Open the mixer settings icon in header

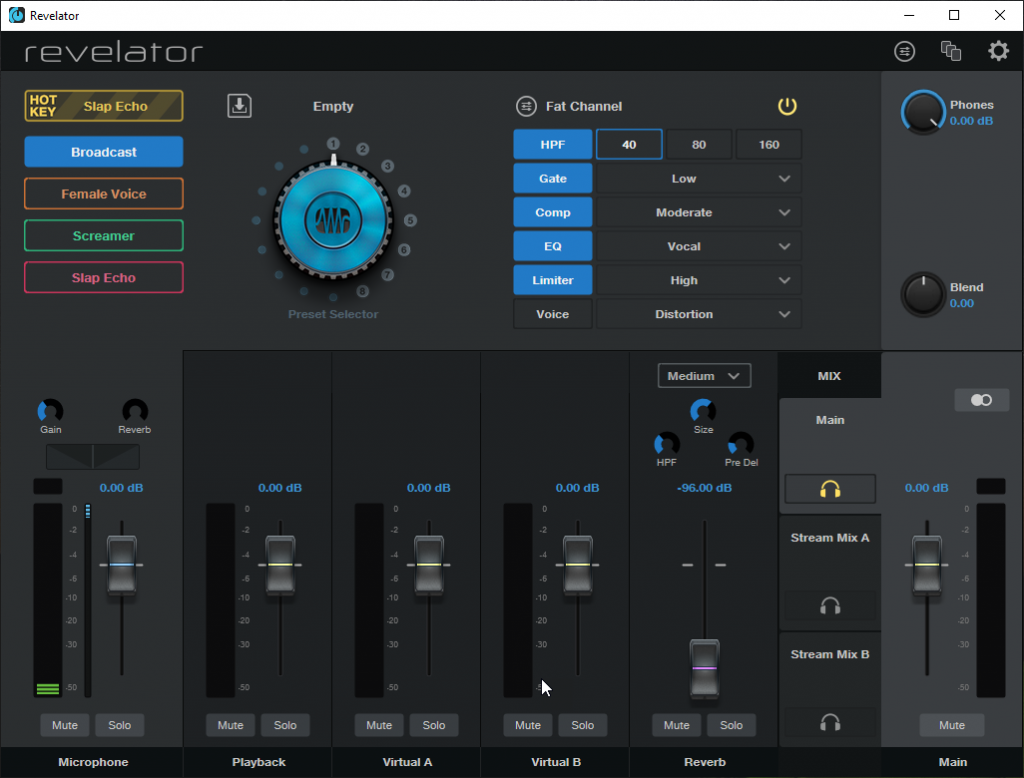tap(904, 51)
